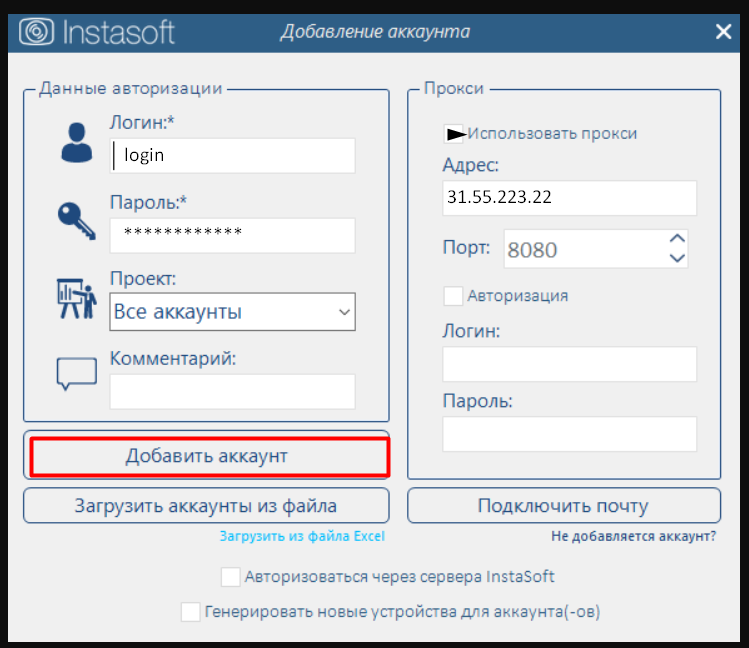
Task: Focus the Логин field containing login
Action: 232,156
